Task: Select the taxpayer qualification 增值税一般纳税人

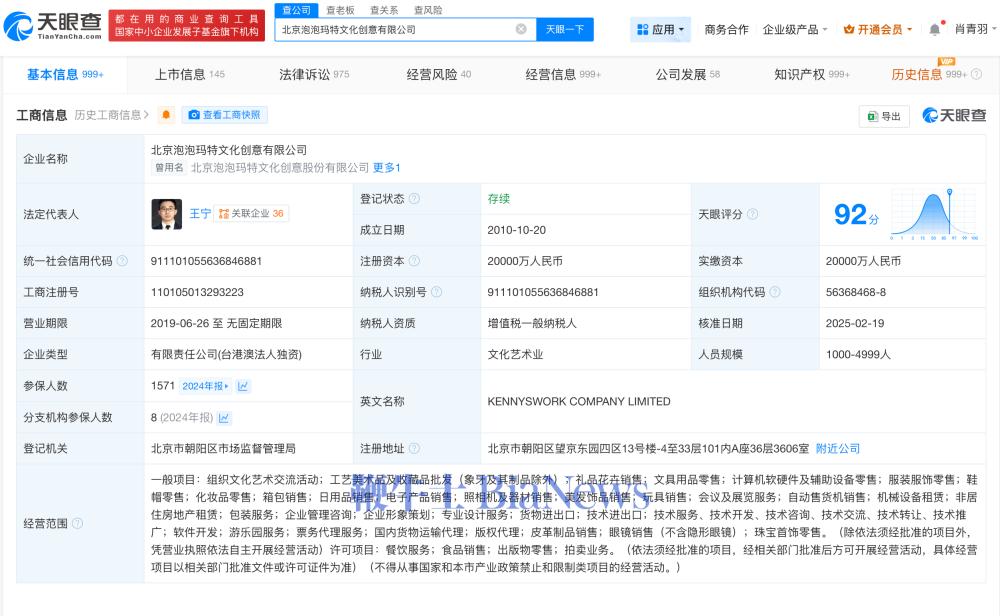Action: [532, 323]
